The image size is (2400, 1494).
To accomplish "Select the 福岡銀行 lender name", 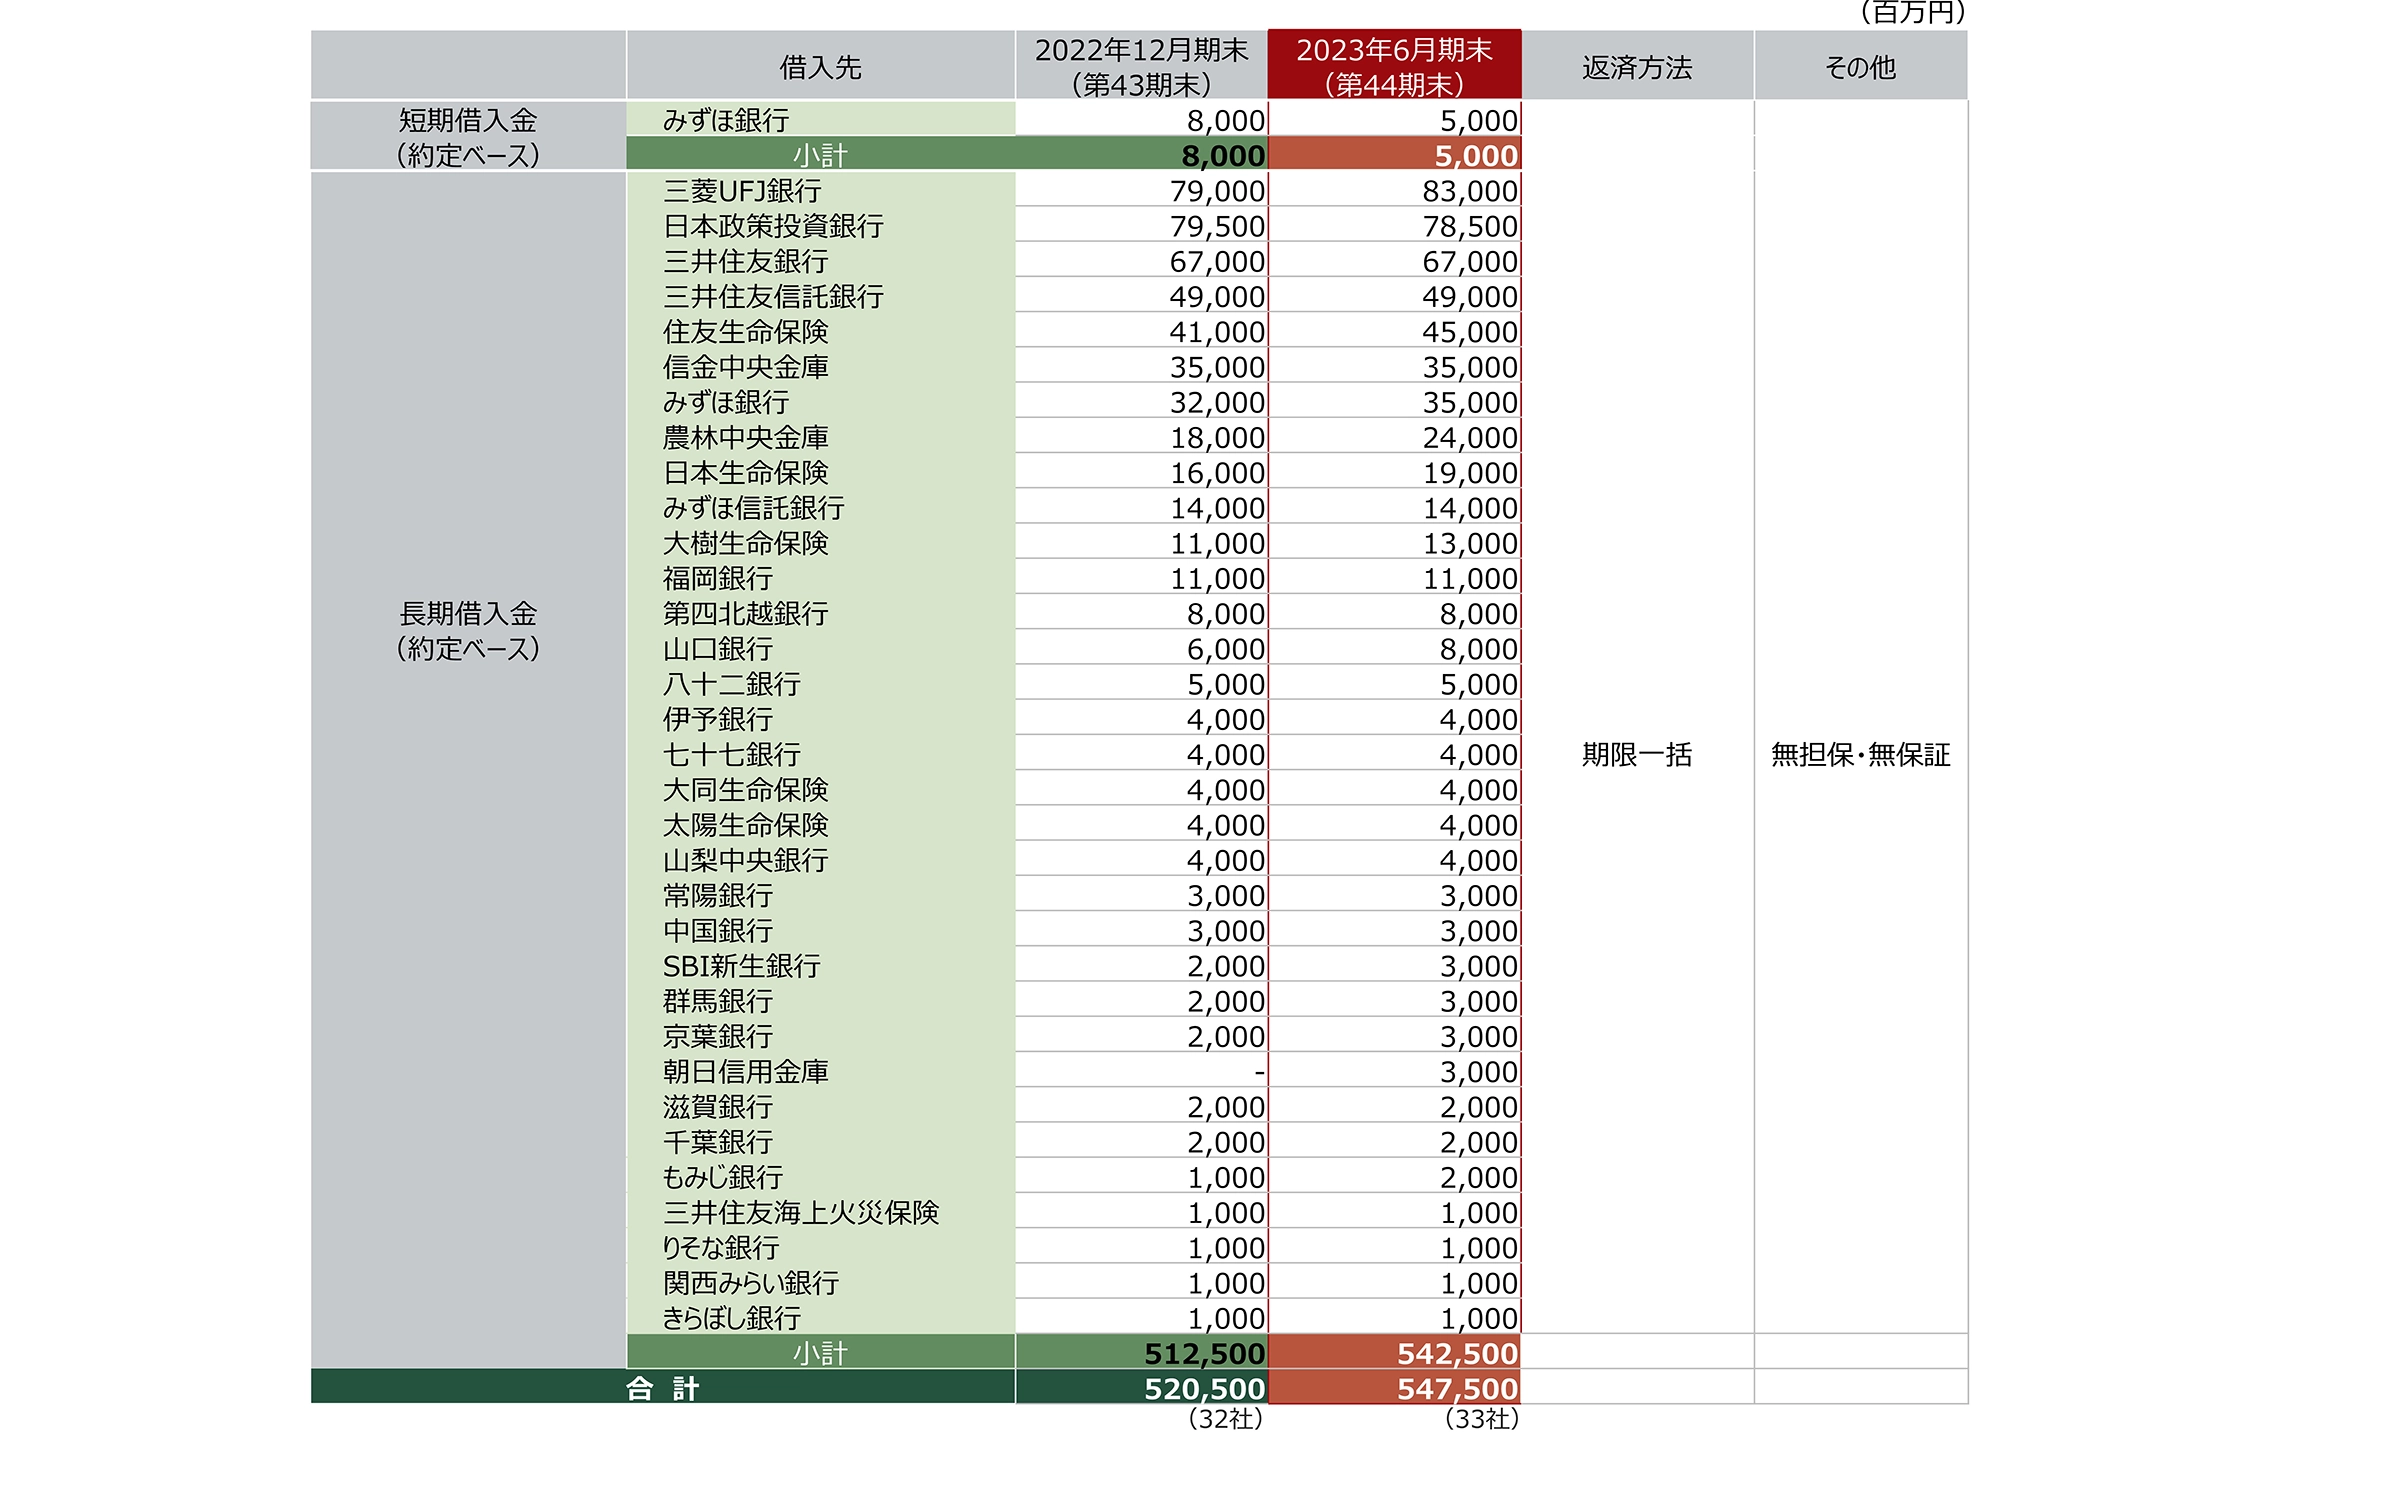I will [x=718, y=578].
